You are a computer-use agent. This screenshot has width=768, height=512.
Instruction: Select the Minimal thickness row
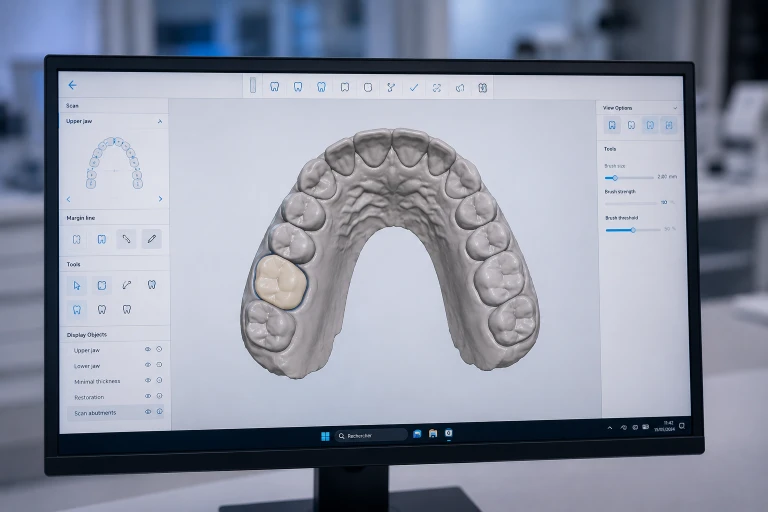pyautogui.click(x=115, y=381)
